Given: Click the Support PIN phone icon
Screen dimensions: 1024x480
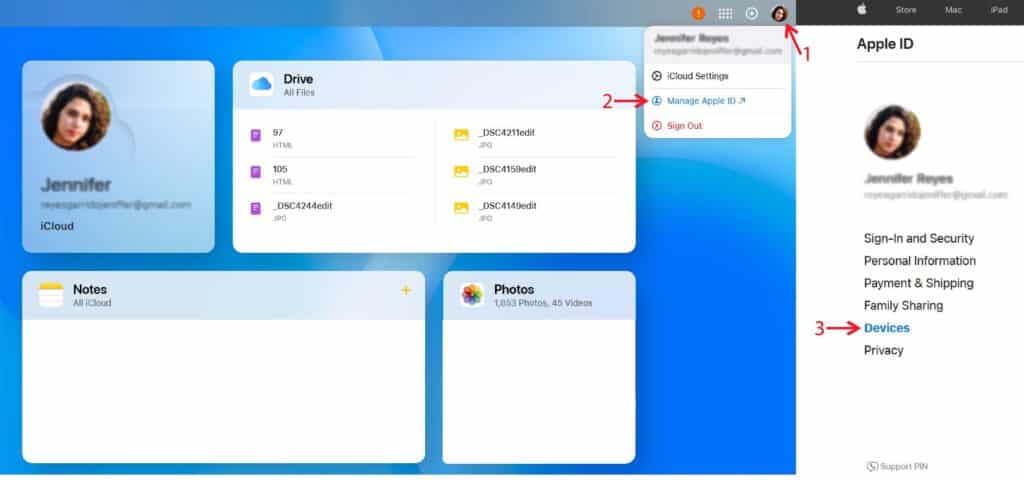Looking at the screenshot, I should click(872, 466).
